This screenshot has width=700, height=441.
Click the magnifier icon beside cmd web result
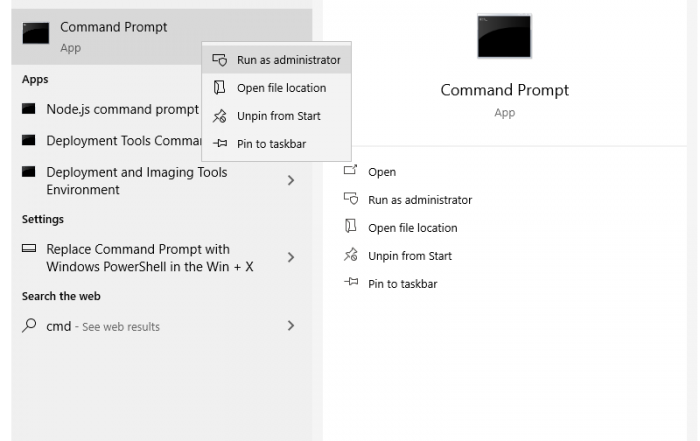[x=29, y=325]
